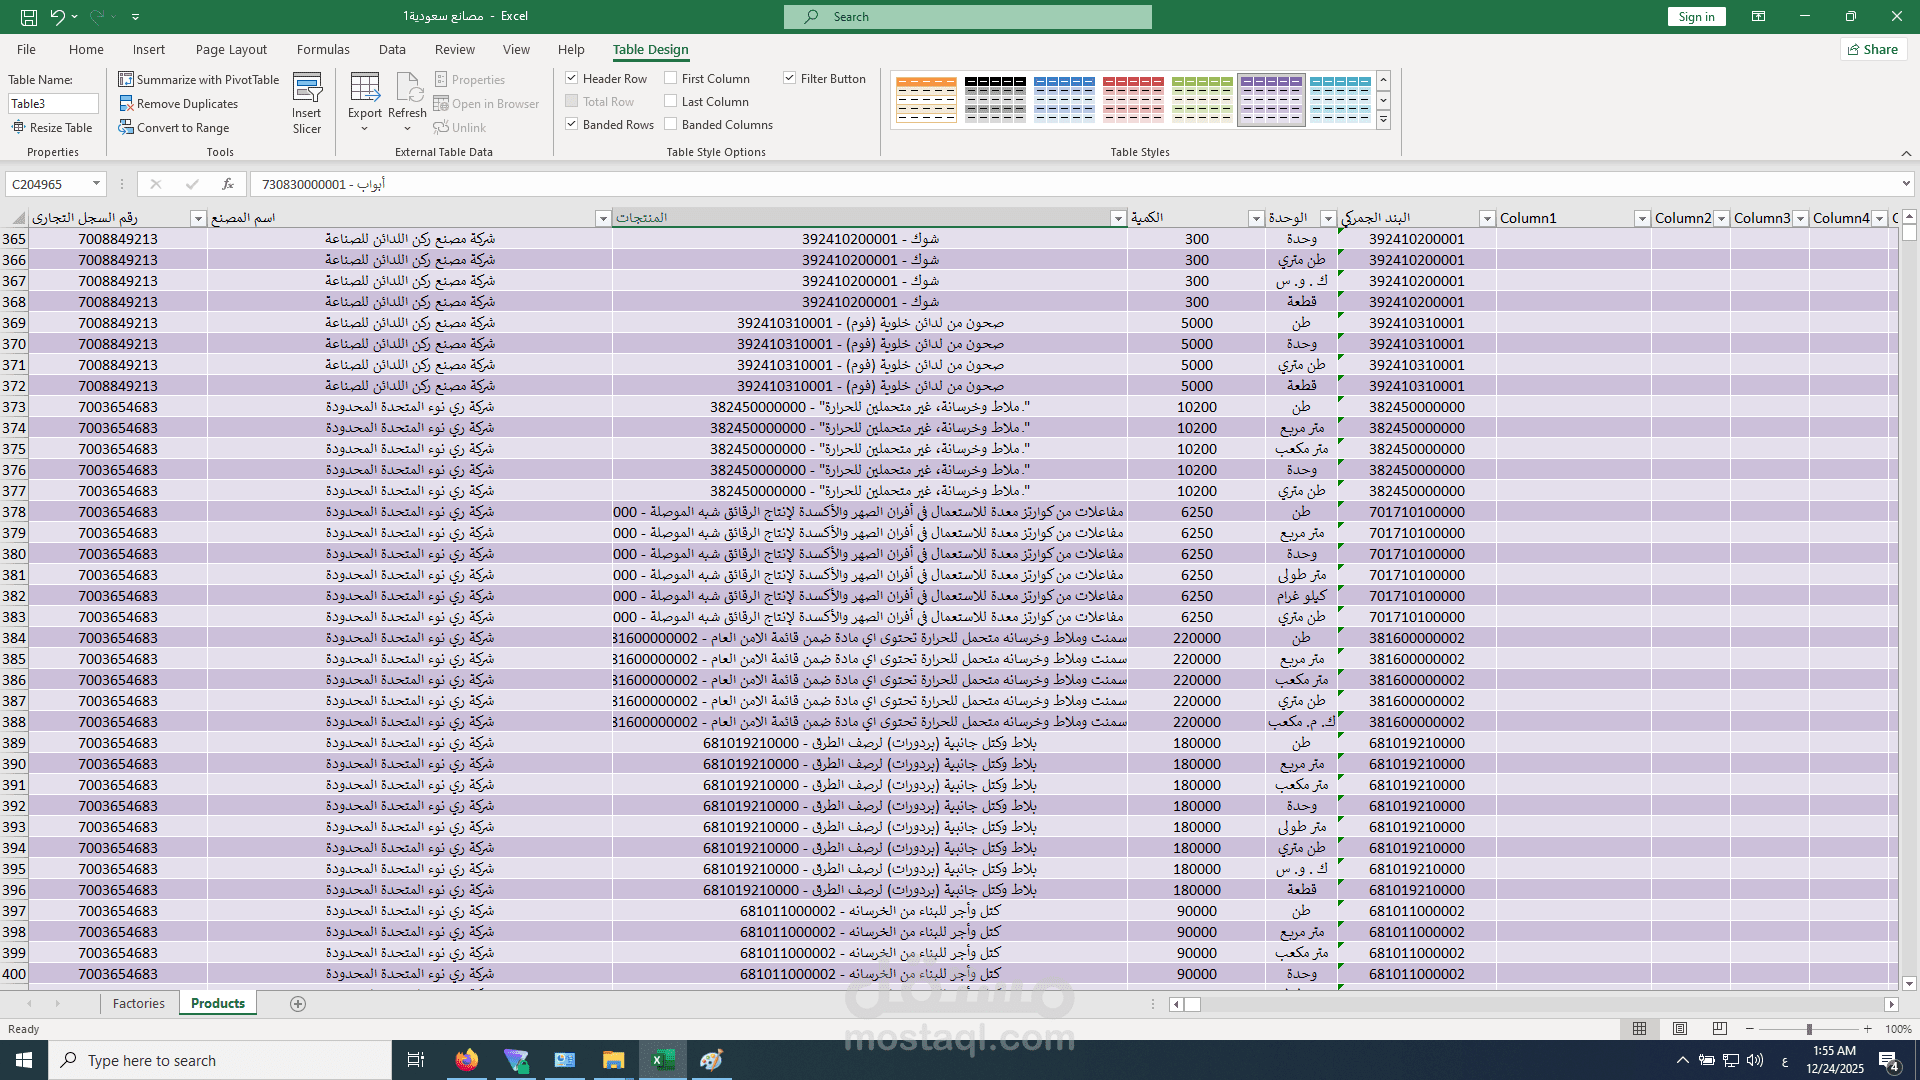1920x1080 pixels.
Task: Enable the First Column checkbox
Action: coord(671,78)
